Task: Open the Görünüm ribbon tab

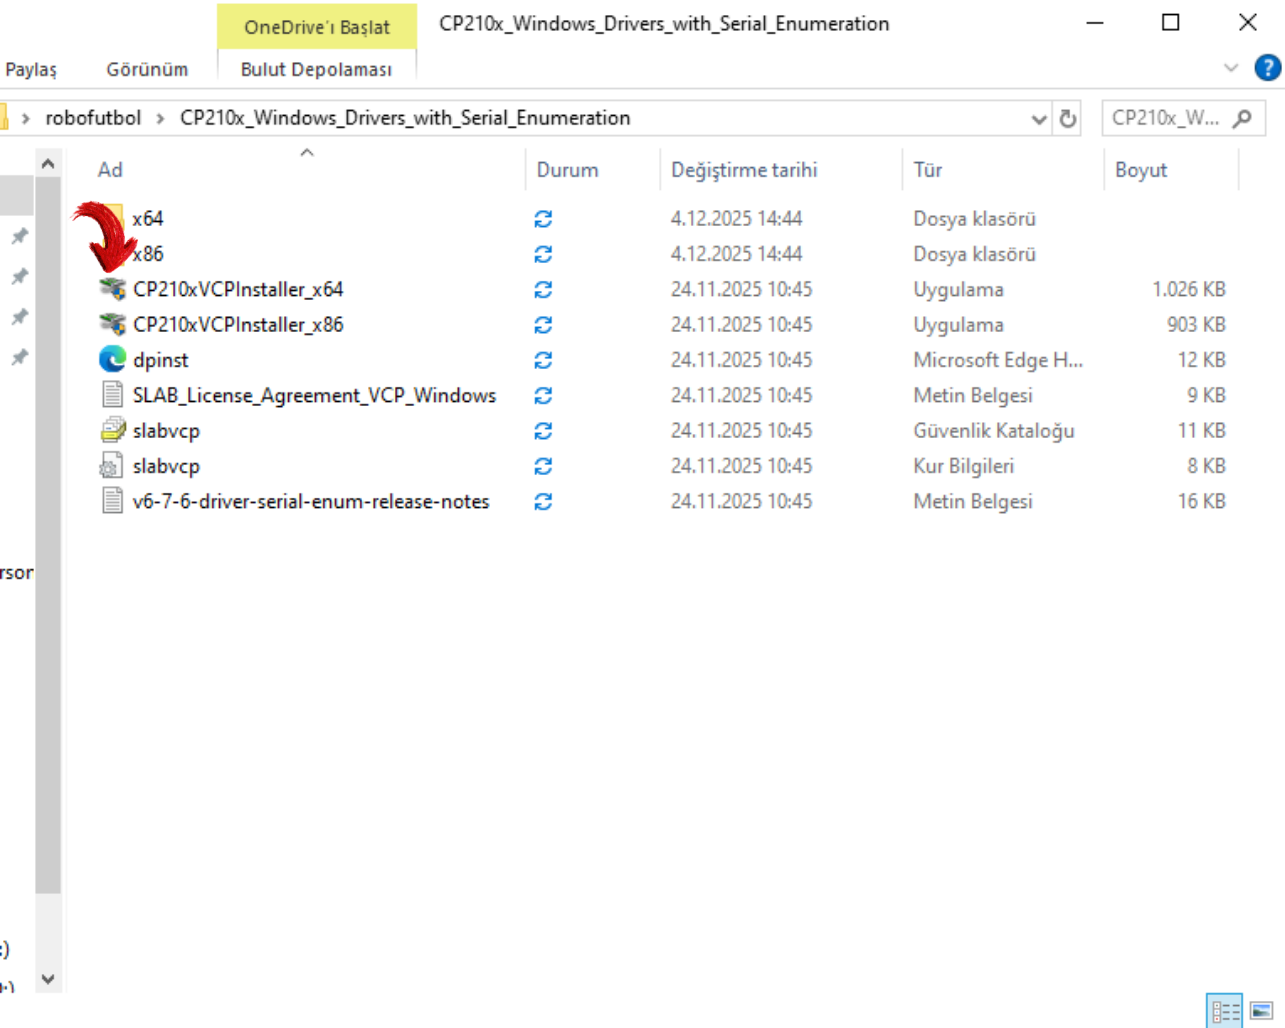Action: coord(147,69)
